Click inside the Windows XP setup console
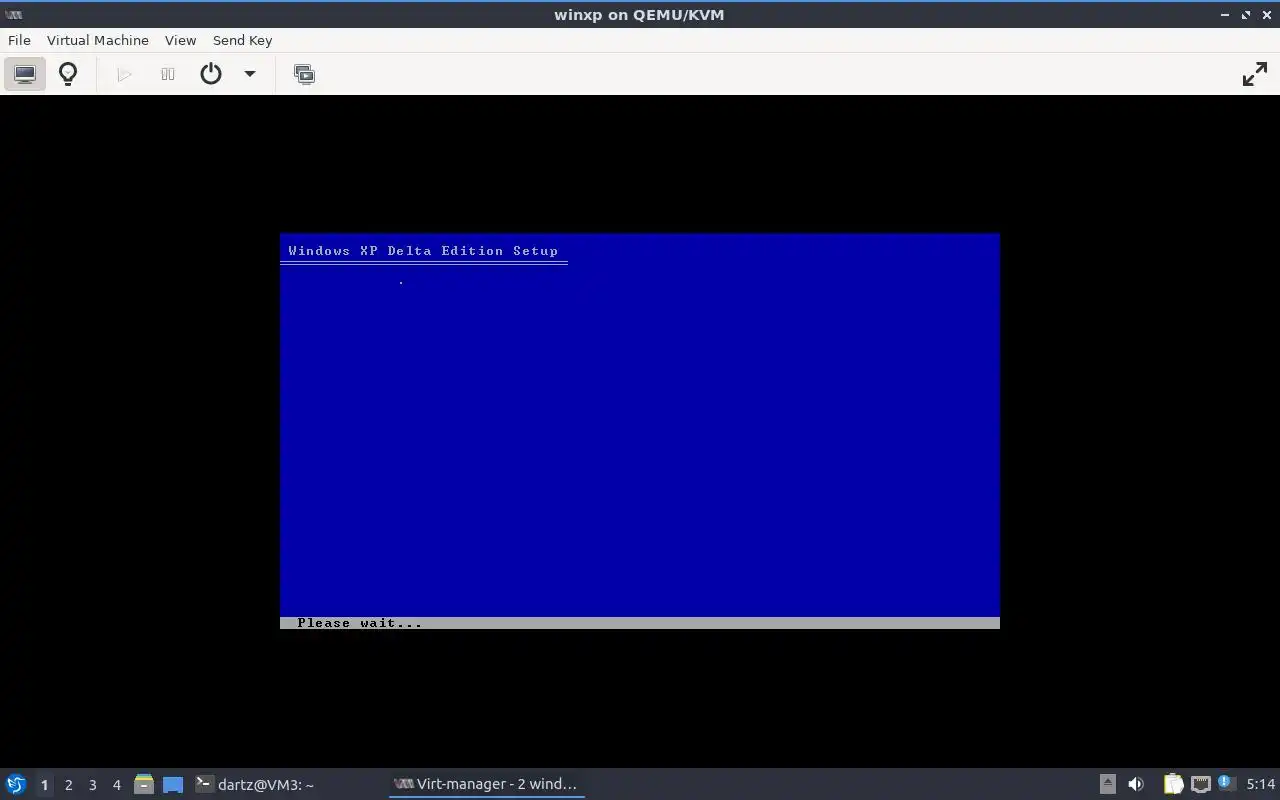 tap(640, 431)
